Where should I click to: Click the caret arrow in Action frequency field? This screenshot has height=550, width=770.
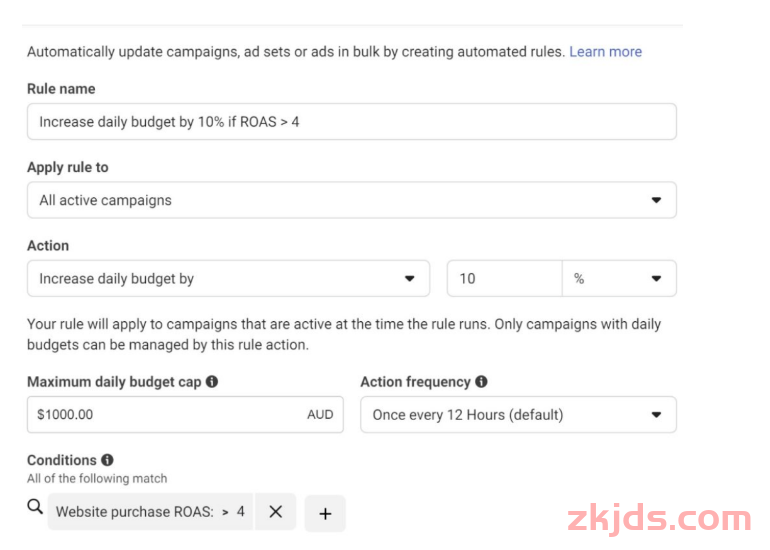coord(656,414)
